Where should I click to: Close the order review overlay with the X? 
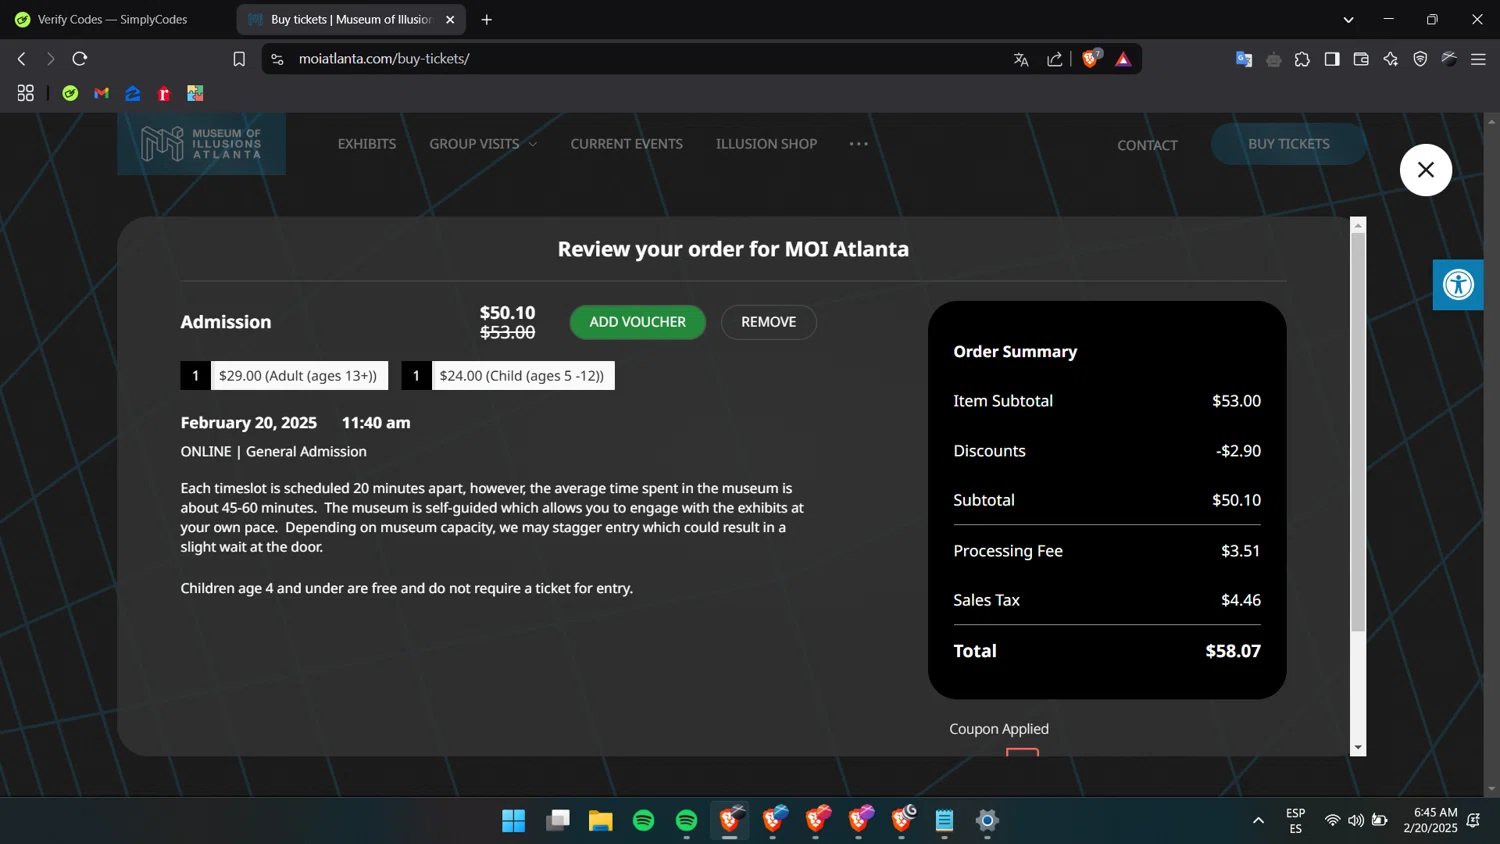click(x=1425, y=170)
